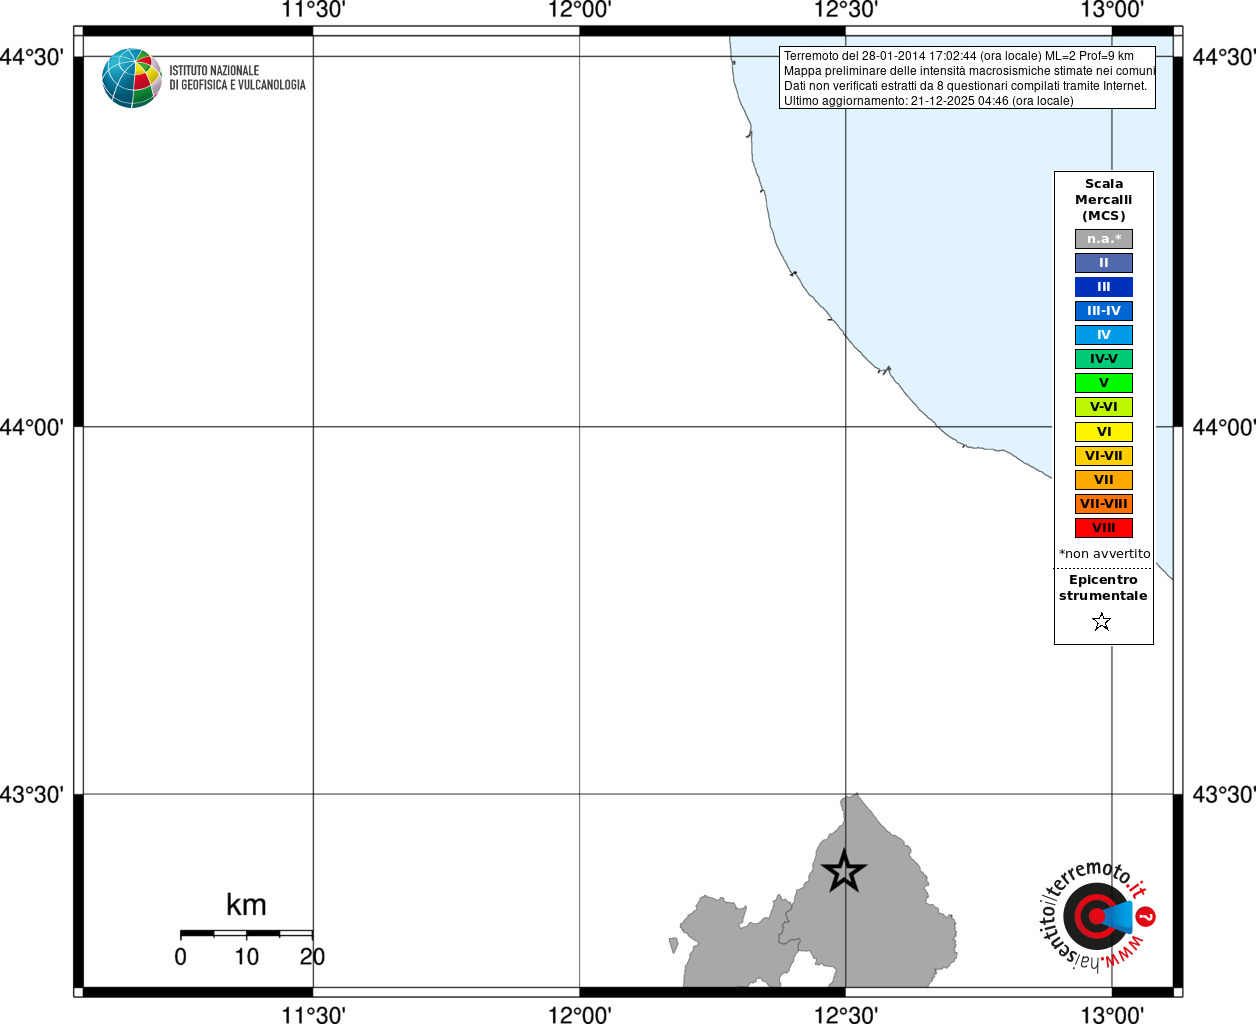Click the bottom 13°00' longitude label
Screen dimensions: 1256x1024
(x=1112, y=1015)
